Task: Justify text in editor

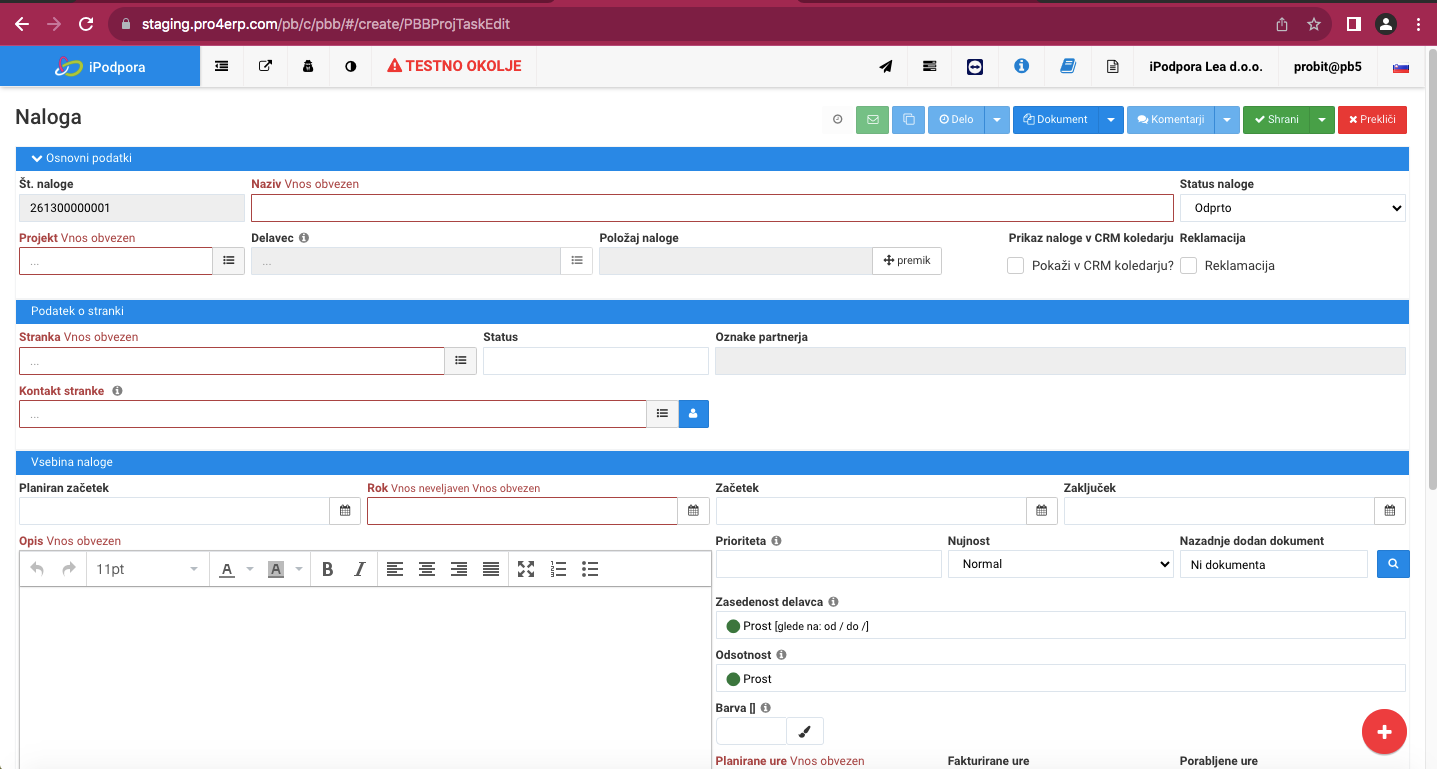Action: coord(491,569)
